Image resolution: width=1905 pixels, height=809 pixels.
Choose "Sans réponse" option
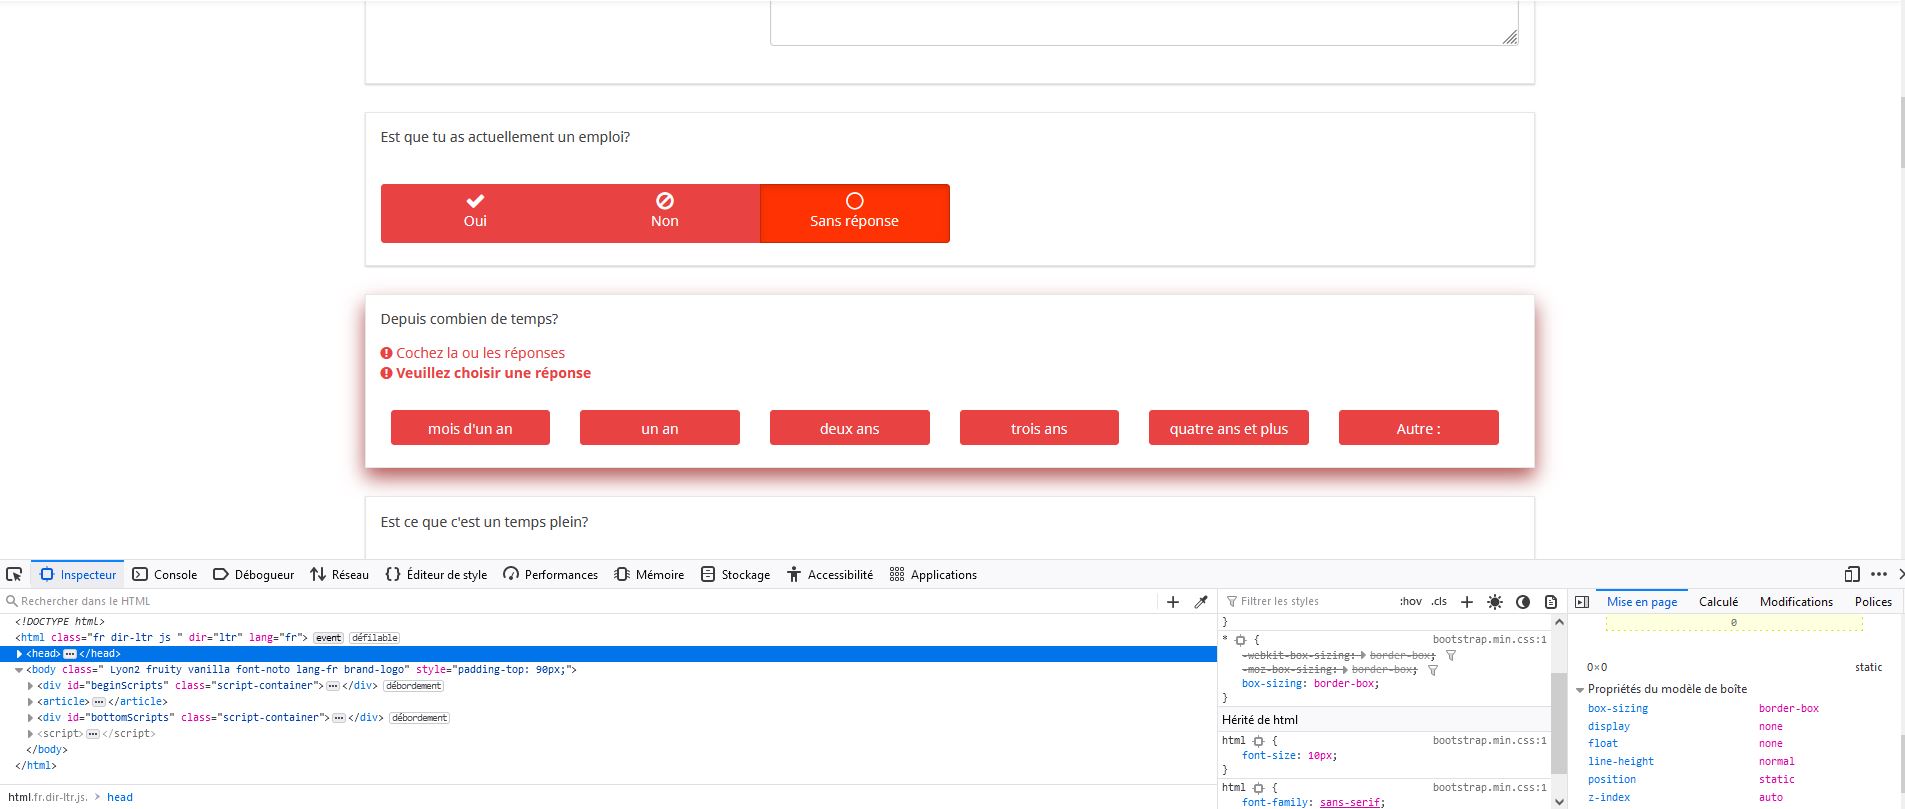point(854,212)
